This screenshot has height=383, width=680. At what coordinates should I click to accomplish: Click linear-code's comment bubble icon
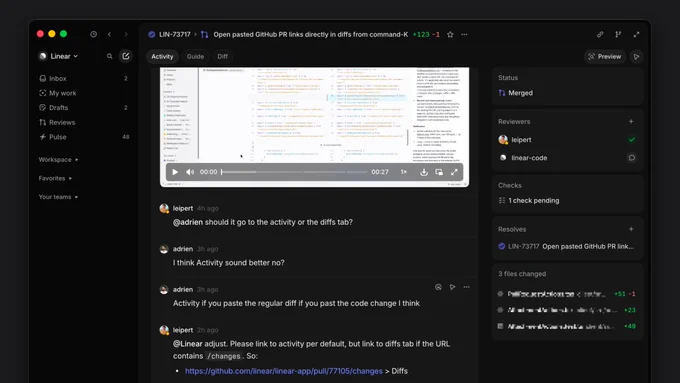click(631, 158)
